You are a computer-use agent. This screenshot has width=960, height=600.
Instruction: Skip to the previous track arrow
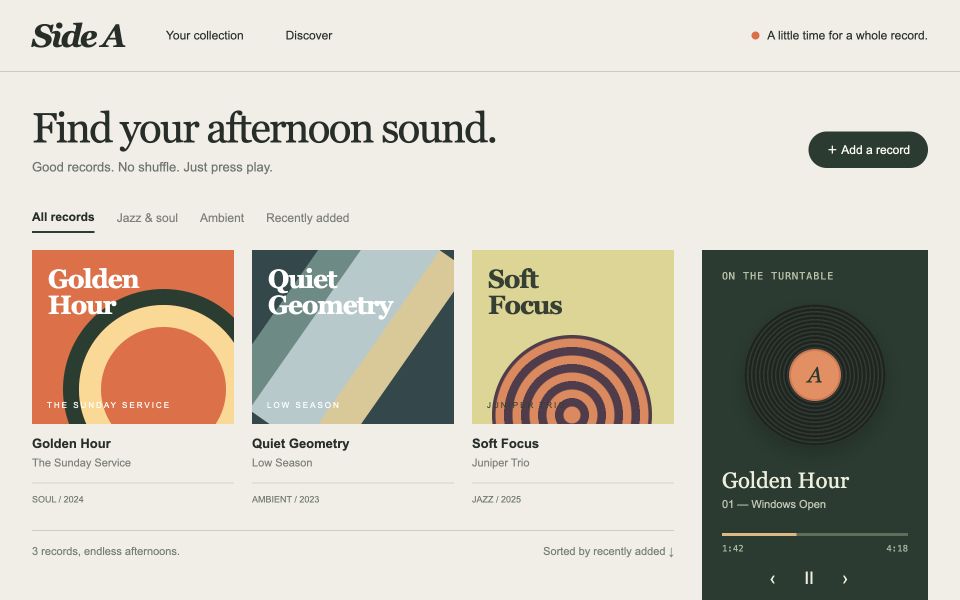coord(773,579)
